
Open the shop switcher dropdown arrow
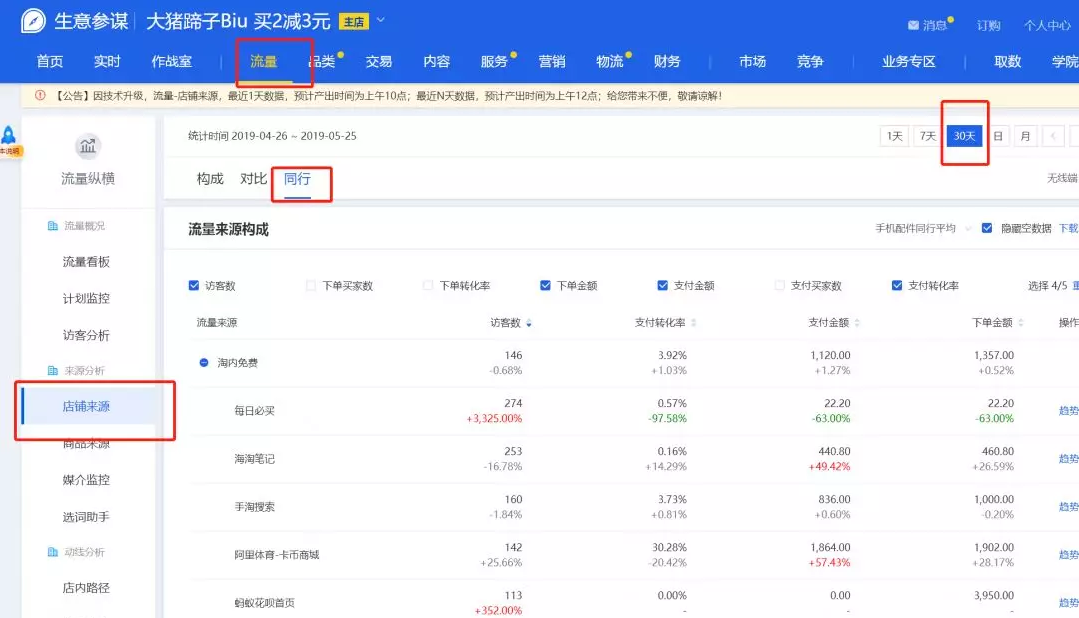[x=381, y=20]
